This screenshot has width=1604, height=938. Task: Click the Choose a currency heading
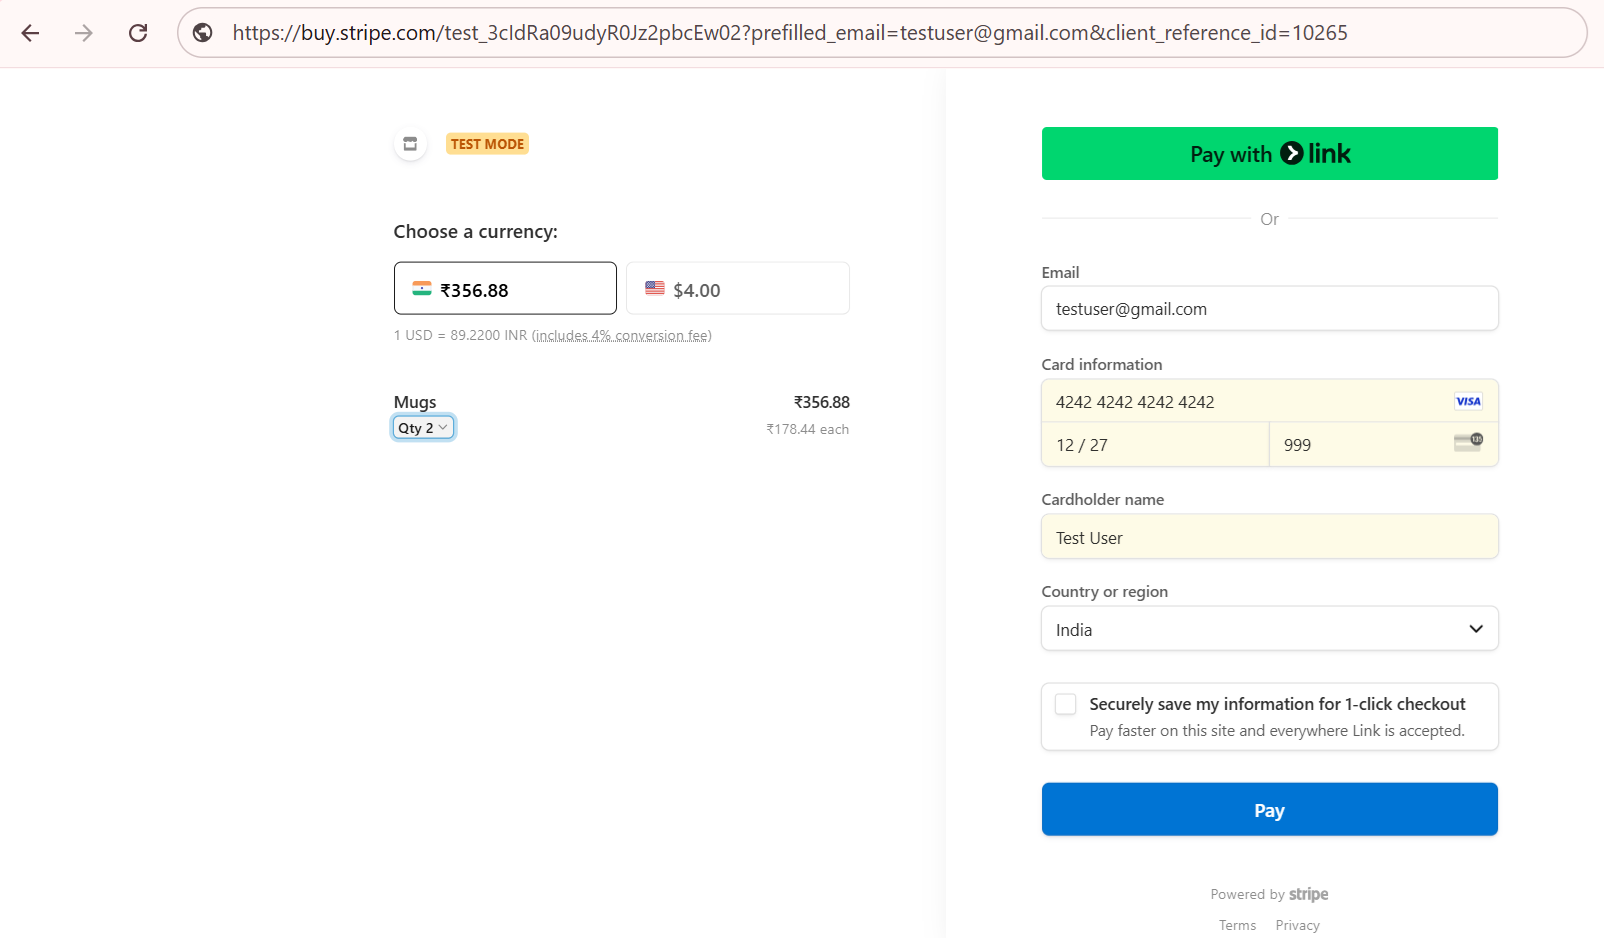[475, 232]
